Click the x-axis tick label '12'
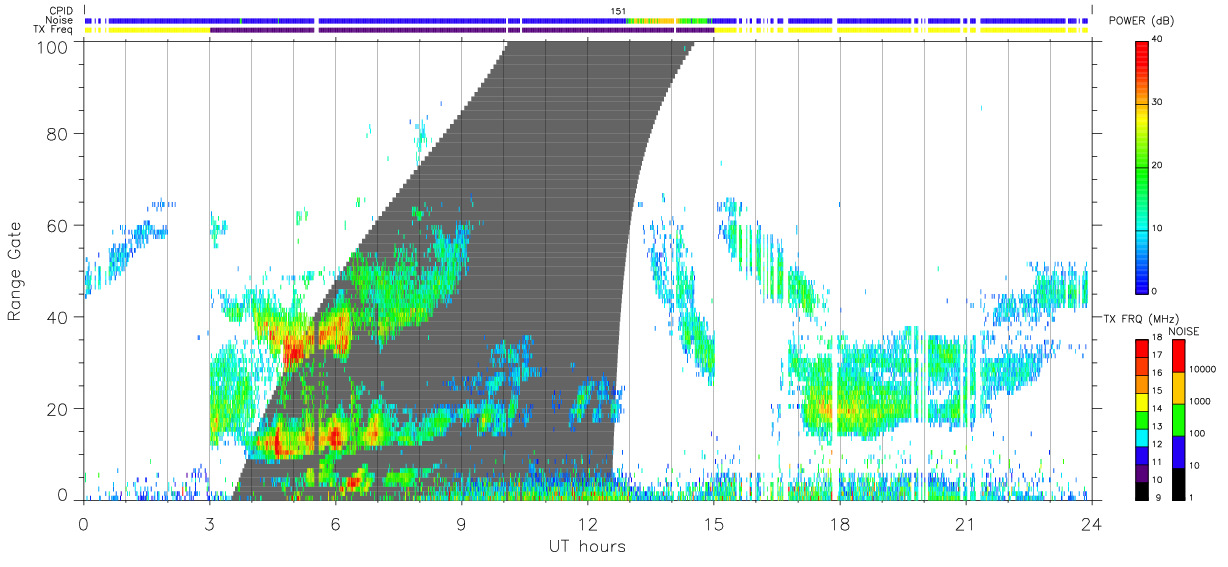 pos(588,523)
